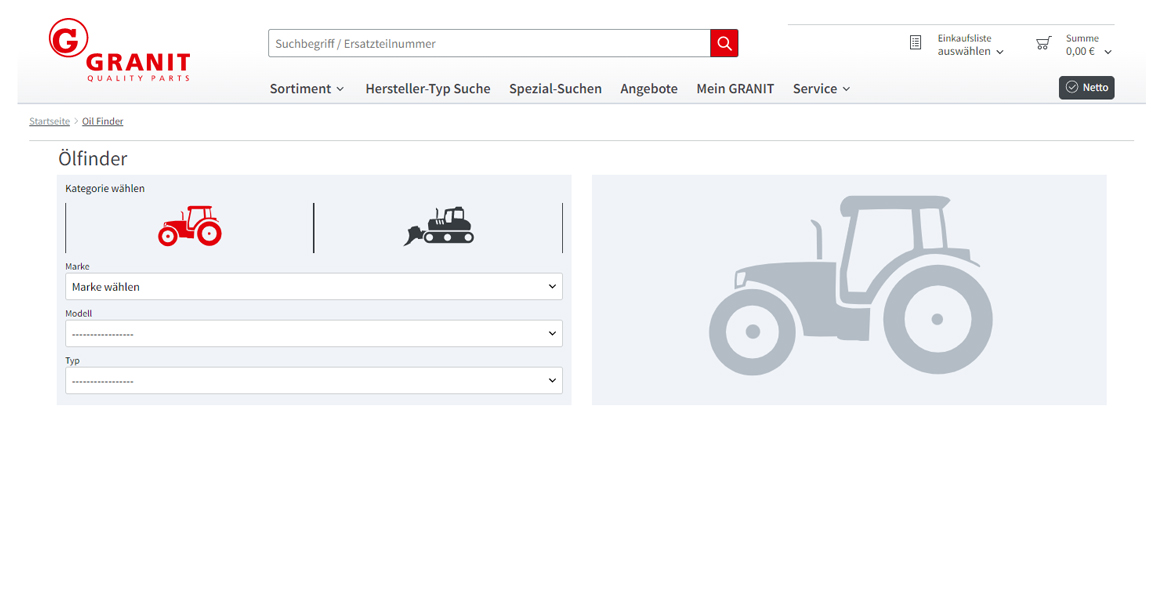Select the red tractor category icon
Screen dimensions: 1176x611
[190, 227]
